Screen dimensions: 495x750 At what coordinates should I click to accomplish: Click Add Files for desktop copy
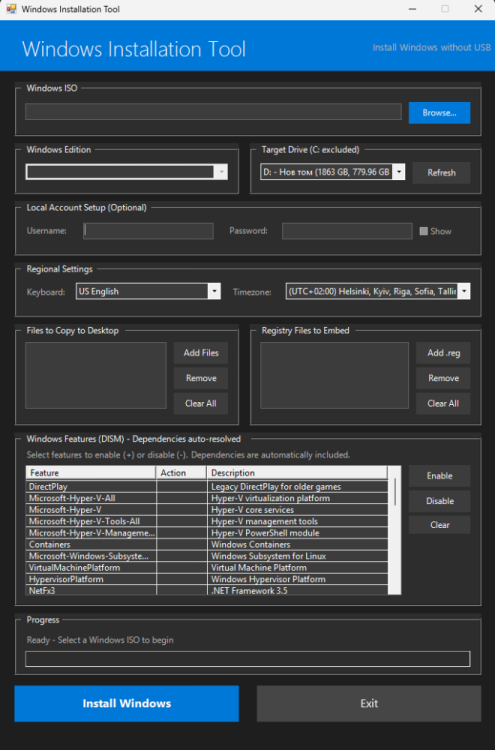(201, 353)
